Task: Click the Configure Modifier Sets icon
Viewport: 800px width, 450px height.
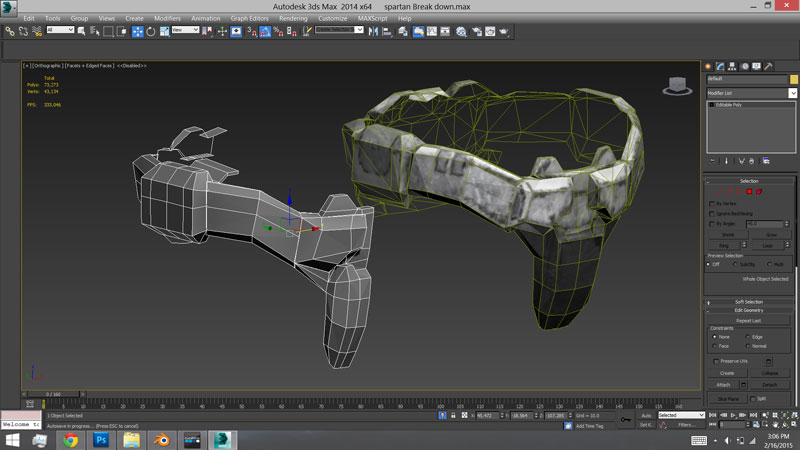Action: 766,161
